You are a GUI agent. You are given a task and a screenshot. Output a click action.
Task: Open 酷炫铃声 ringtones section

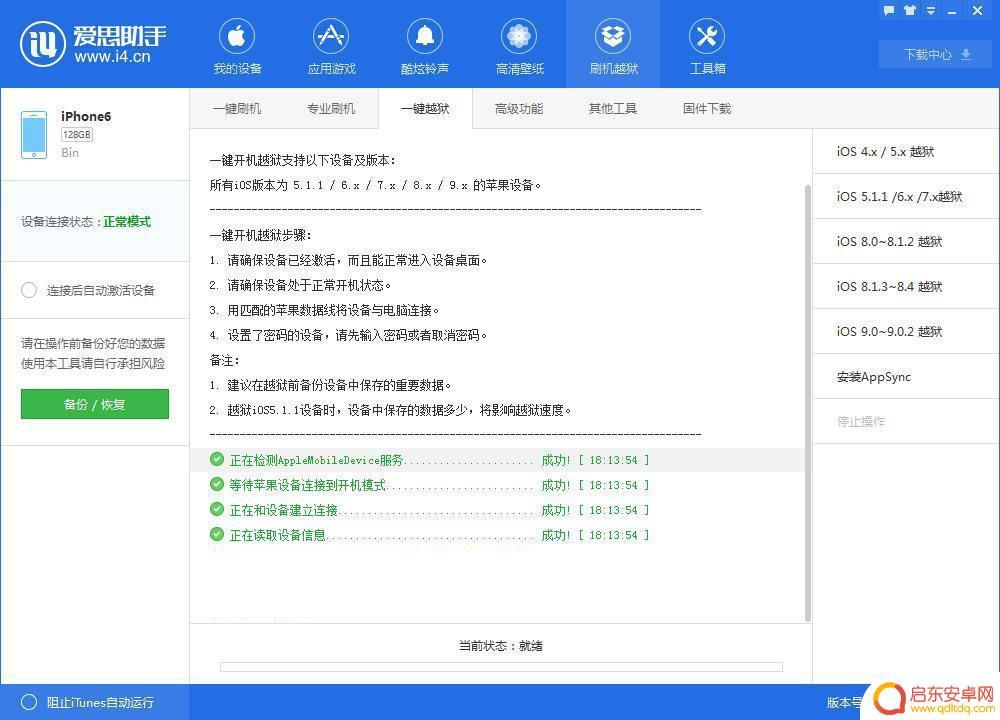click(425, 46)
